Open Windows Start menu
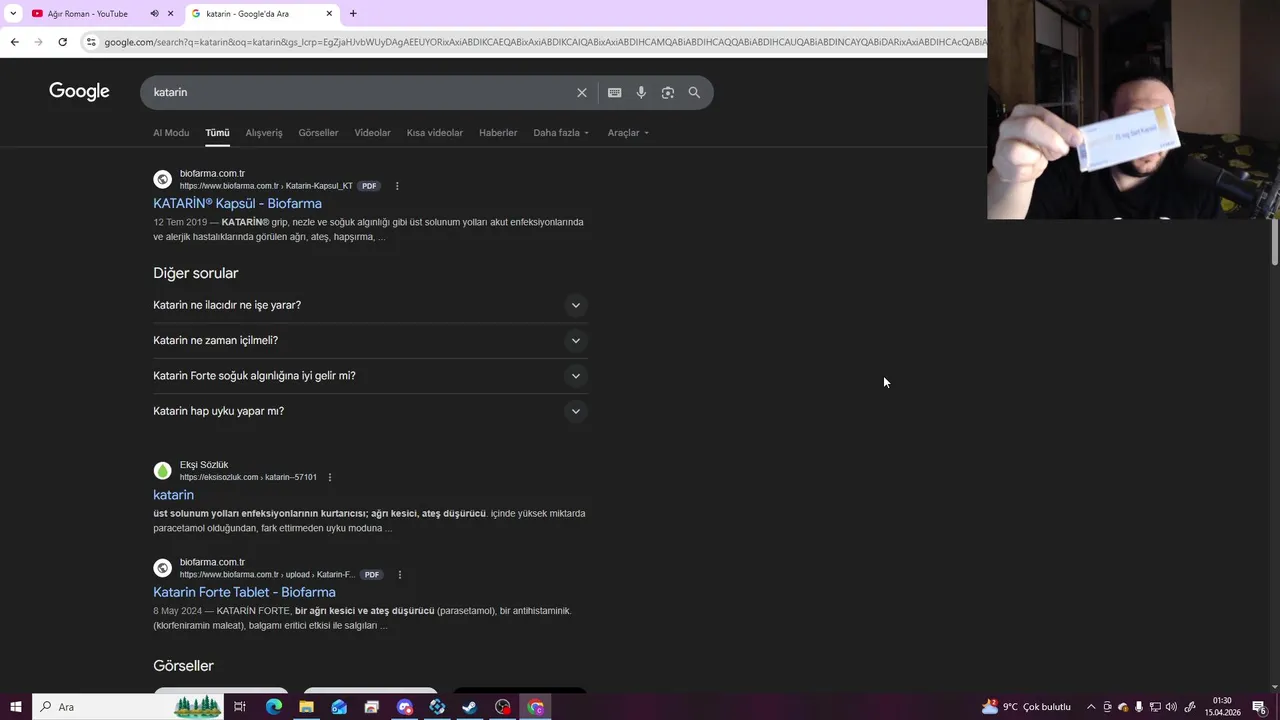 [15, 707]
